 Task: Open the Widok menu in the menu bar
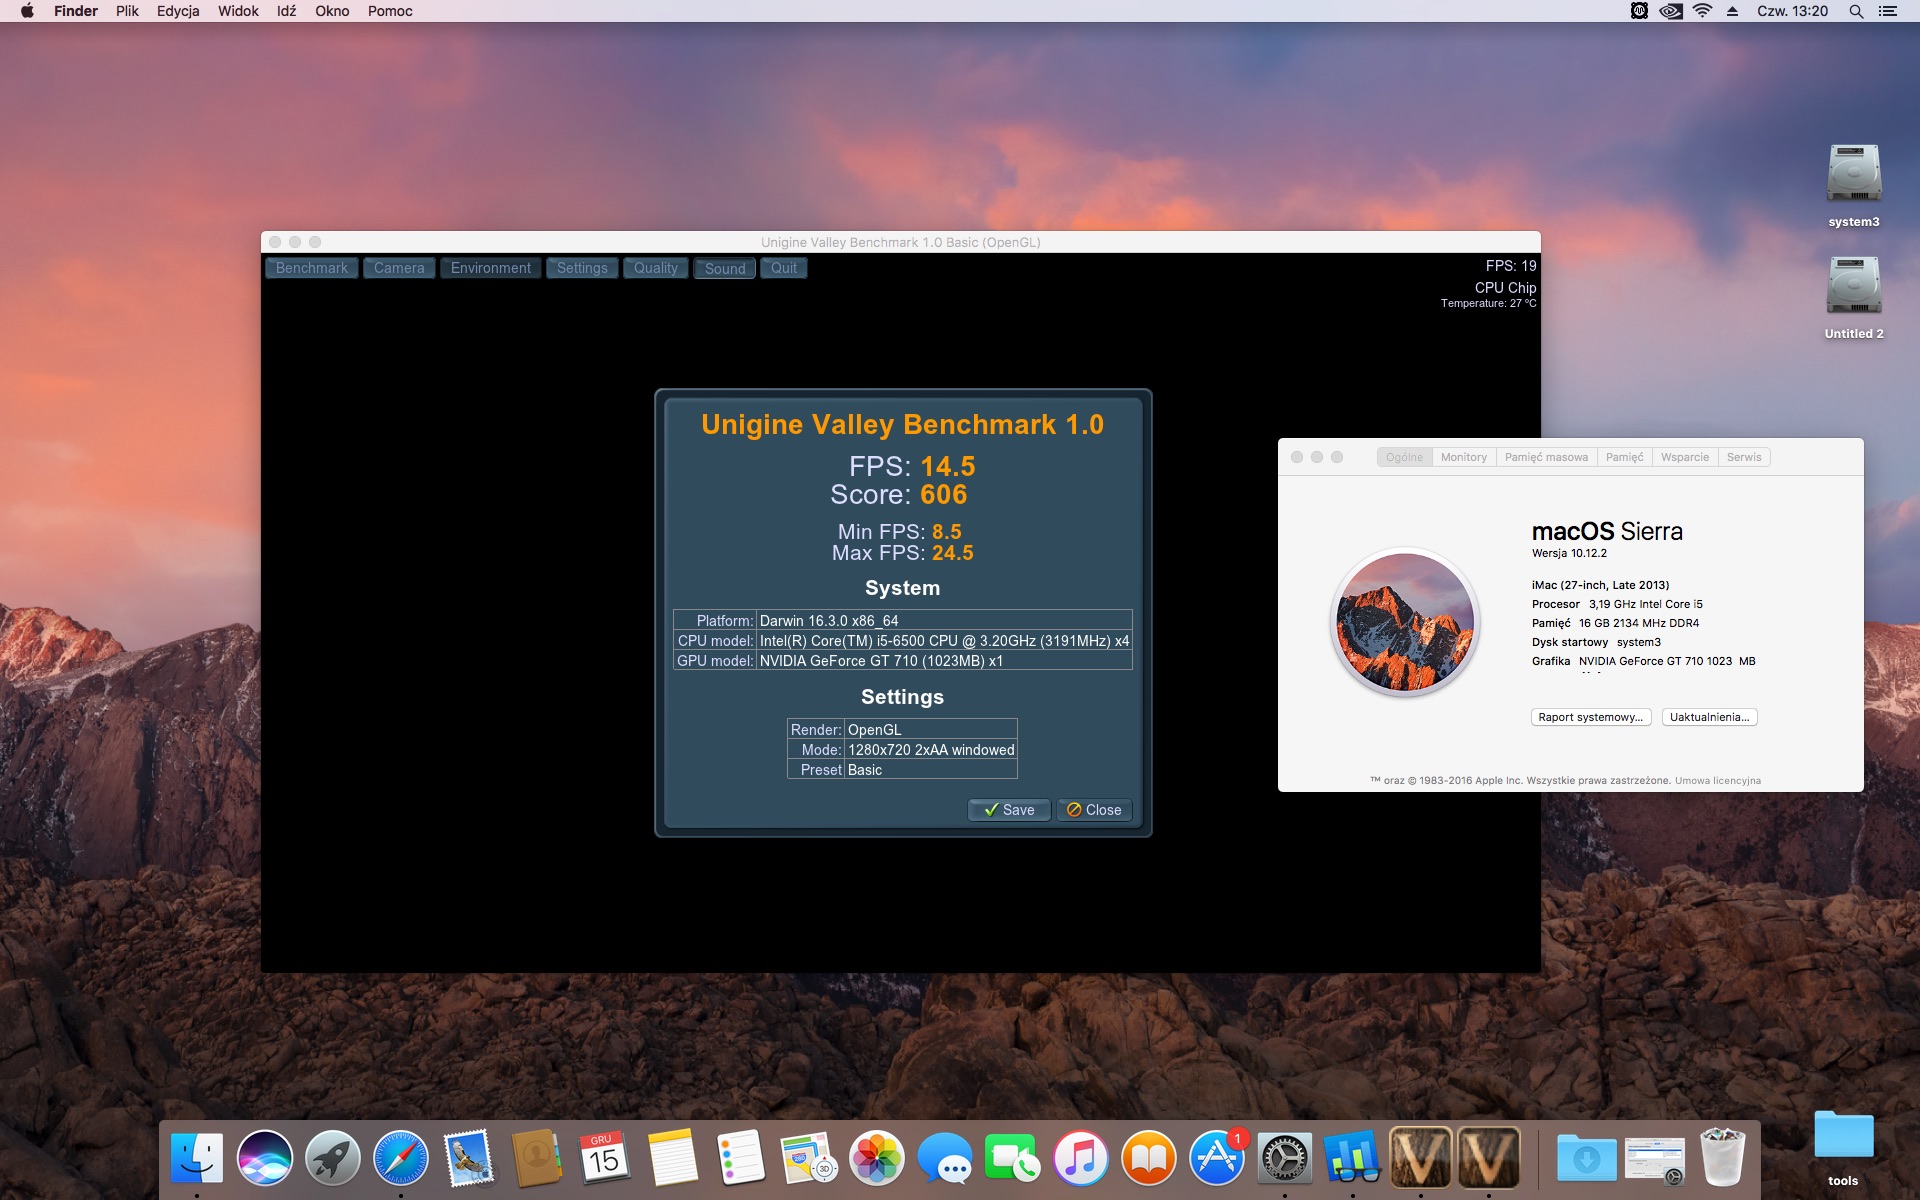pyautogui.click(x=238, y=11)
